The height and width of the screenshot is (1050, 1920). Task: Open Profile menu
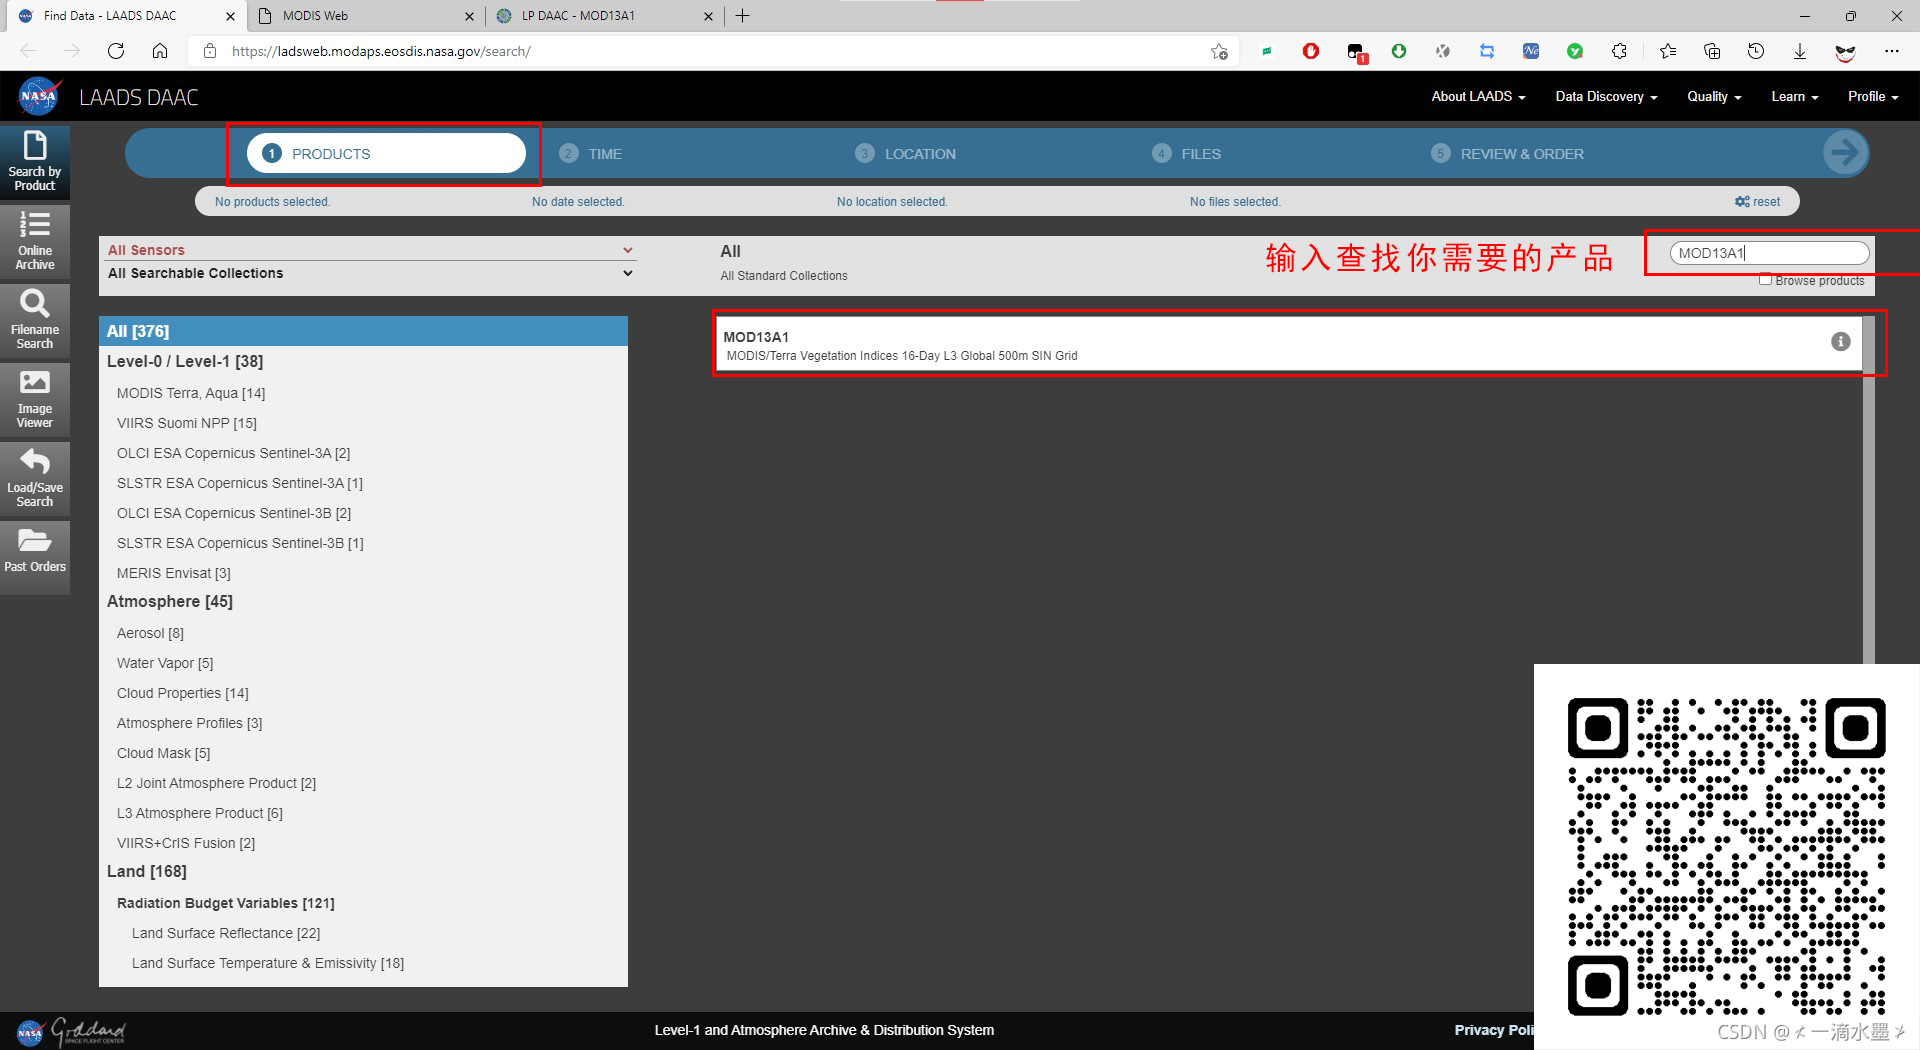coord(1873,97)
